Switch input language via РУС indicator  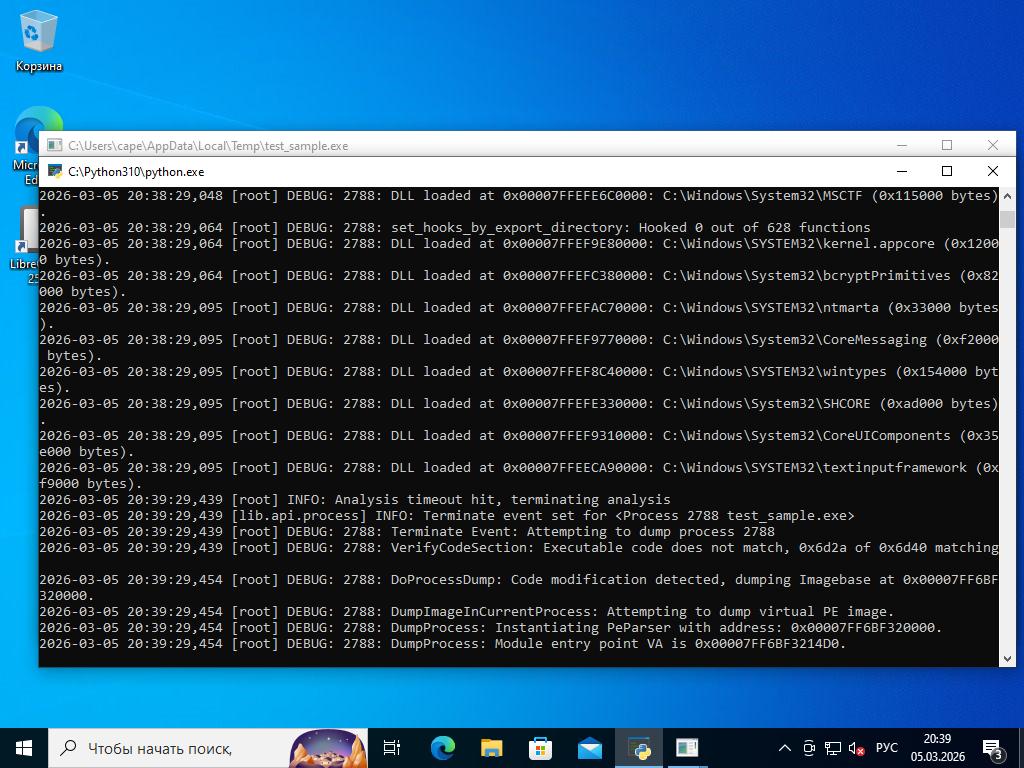[886, 747]
